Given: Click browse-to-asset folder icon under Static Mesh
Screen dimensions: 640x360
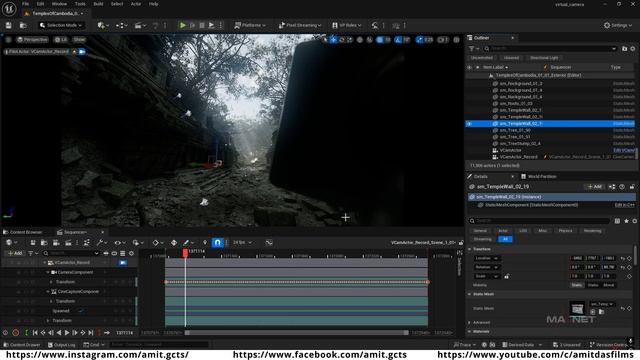Looking at the screenshot, I should (601, 312).
